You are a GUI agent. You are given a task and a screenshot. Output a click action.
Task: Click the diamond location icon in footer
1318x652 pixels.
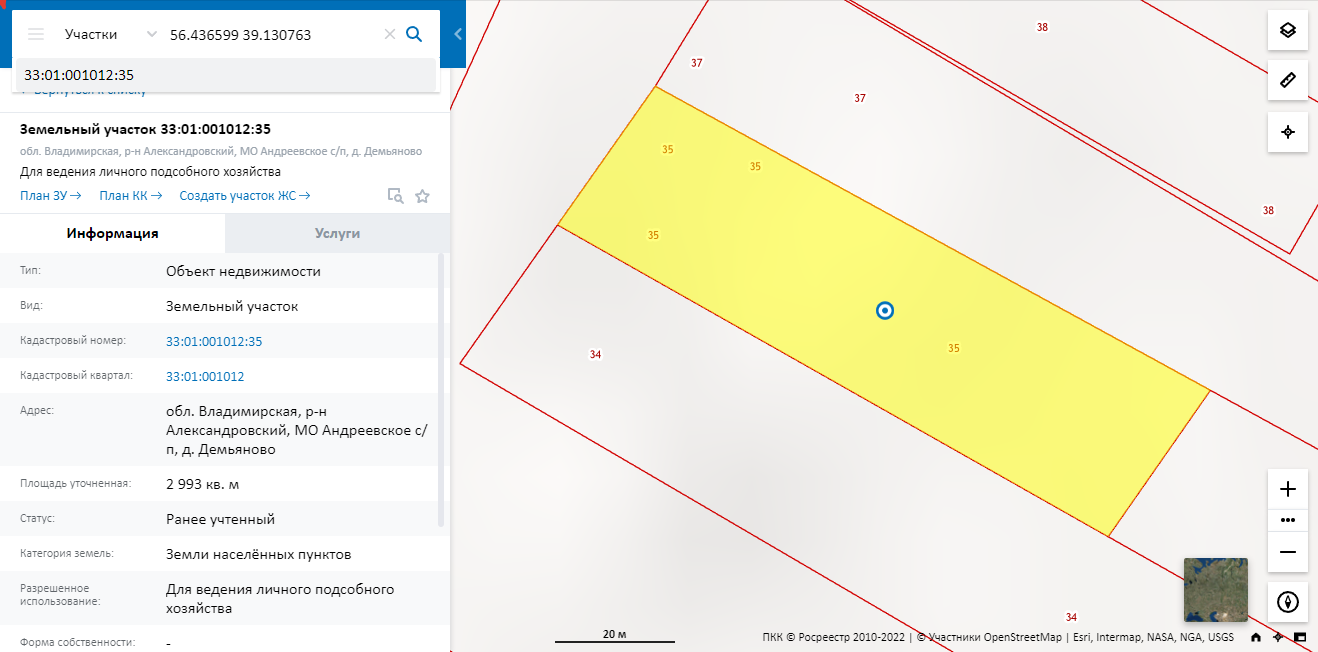[1278, 637]
